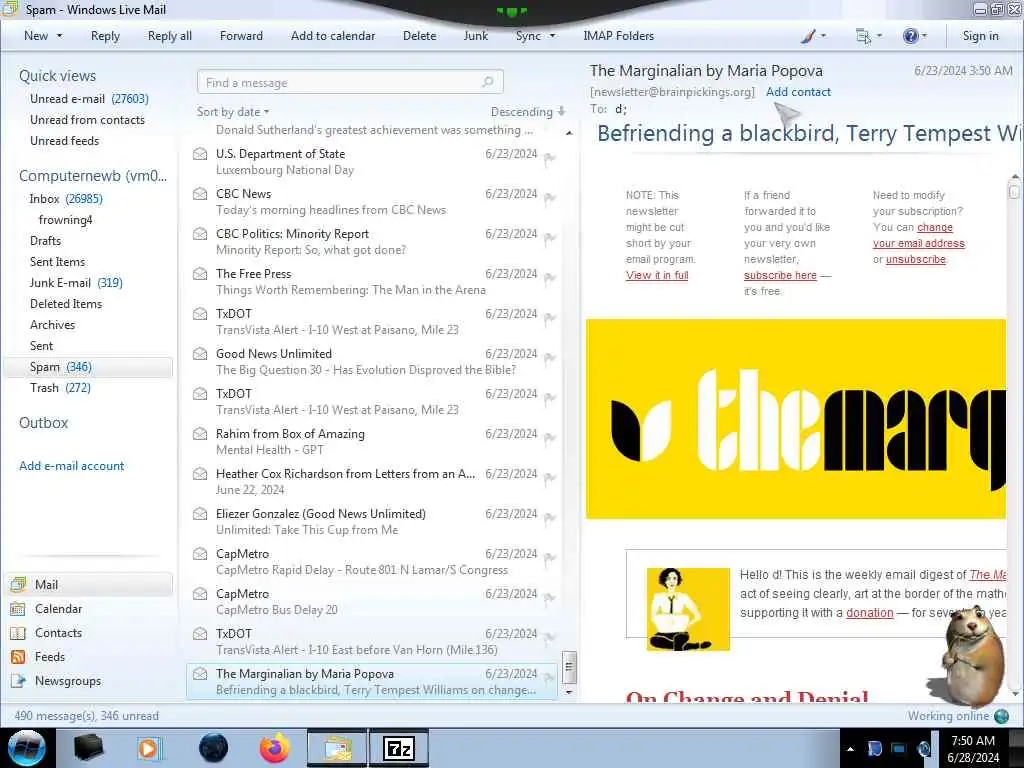1024x768 pixels.
Task: Click the unsubscribe link
Action: tap(916, 259)
